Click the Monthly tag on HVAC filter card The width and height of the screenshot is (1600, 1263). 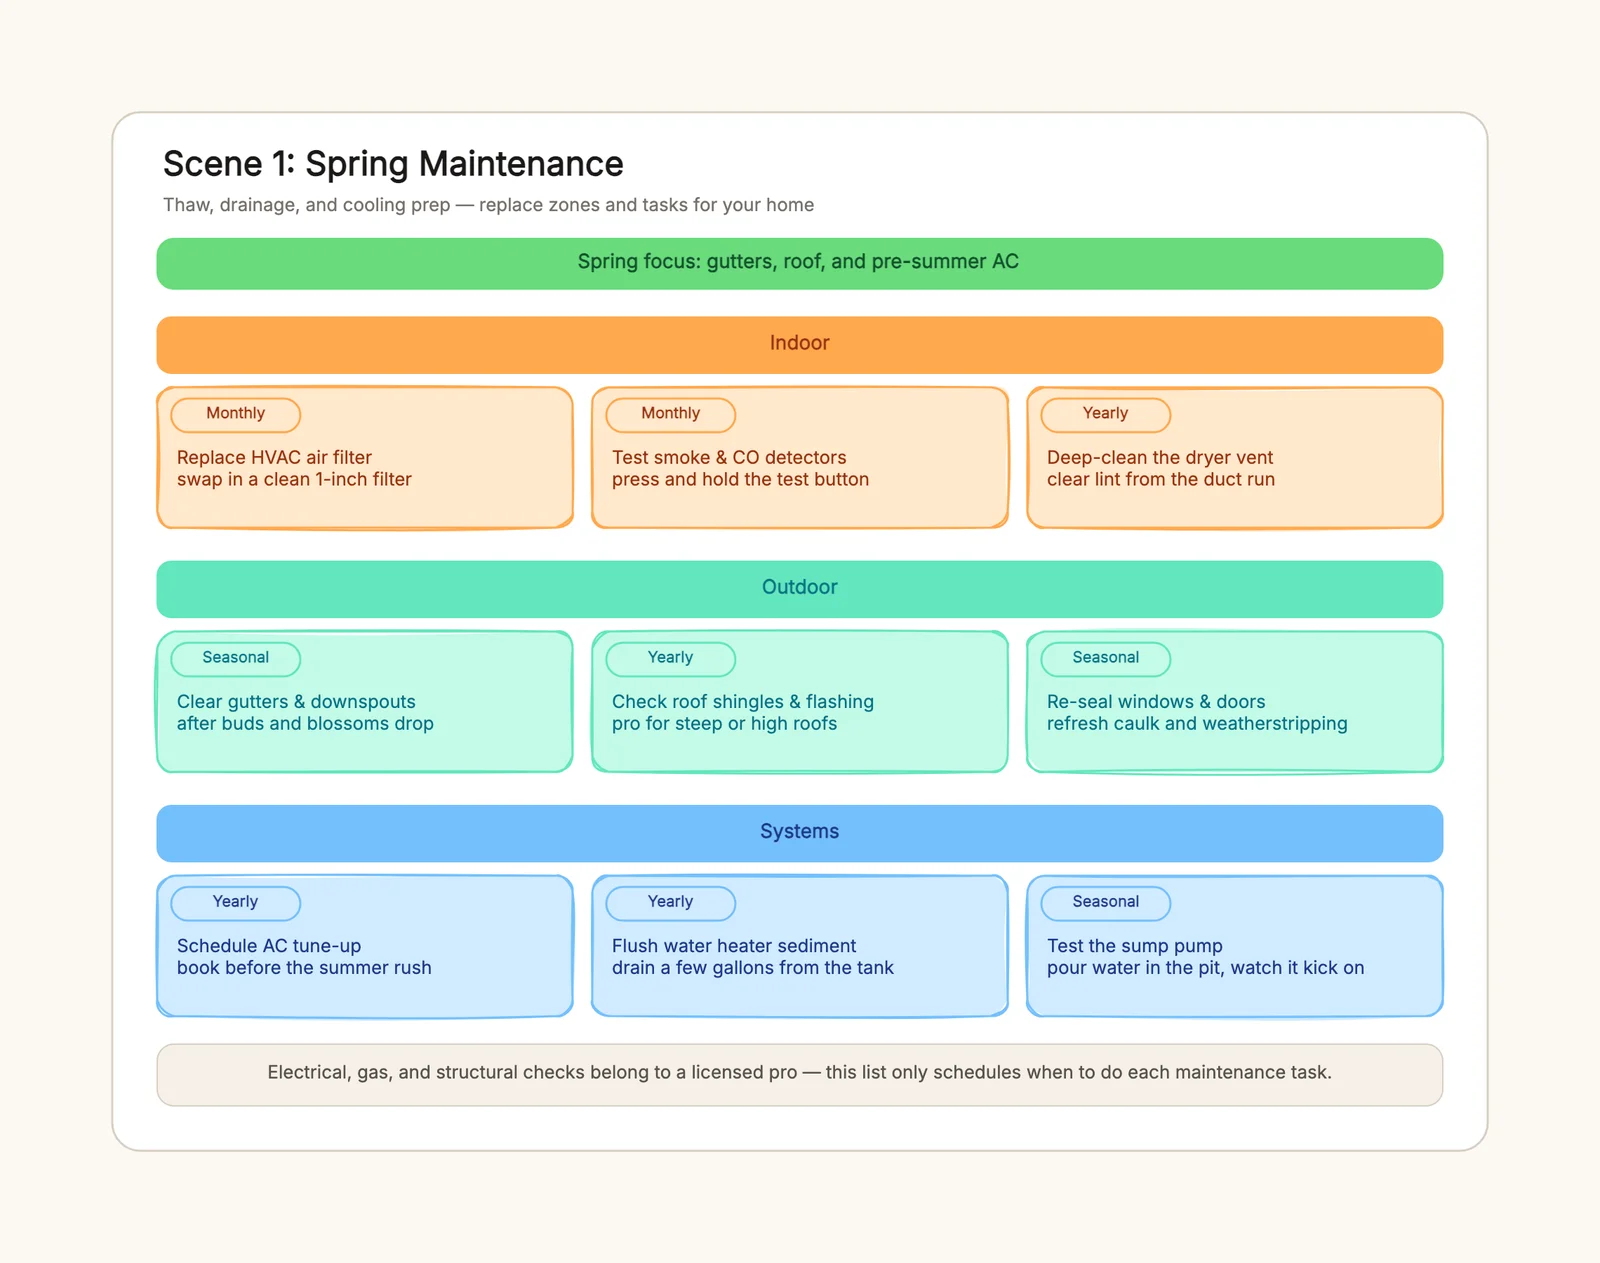[236, 414]
